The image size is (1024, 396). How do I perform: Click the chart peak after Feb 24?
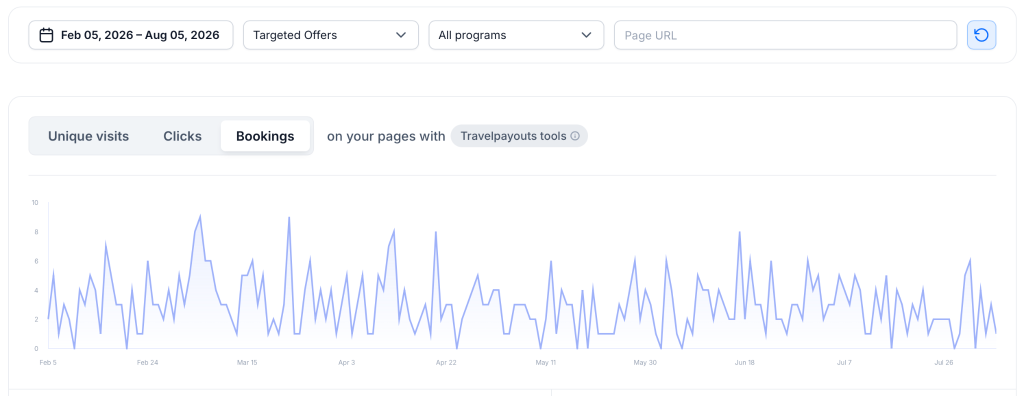[x=200, y=216]
